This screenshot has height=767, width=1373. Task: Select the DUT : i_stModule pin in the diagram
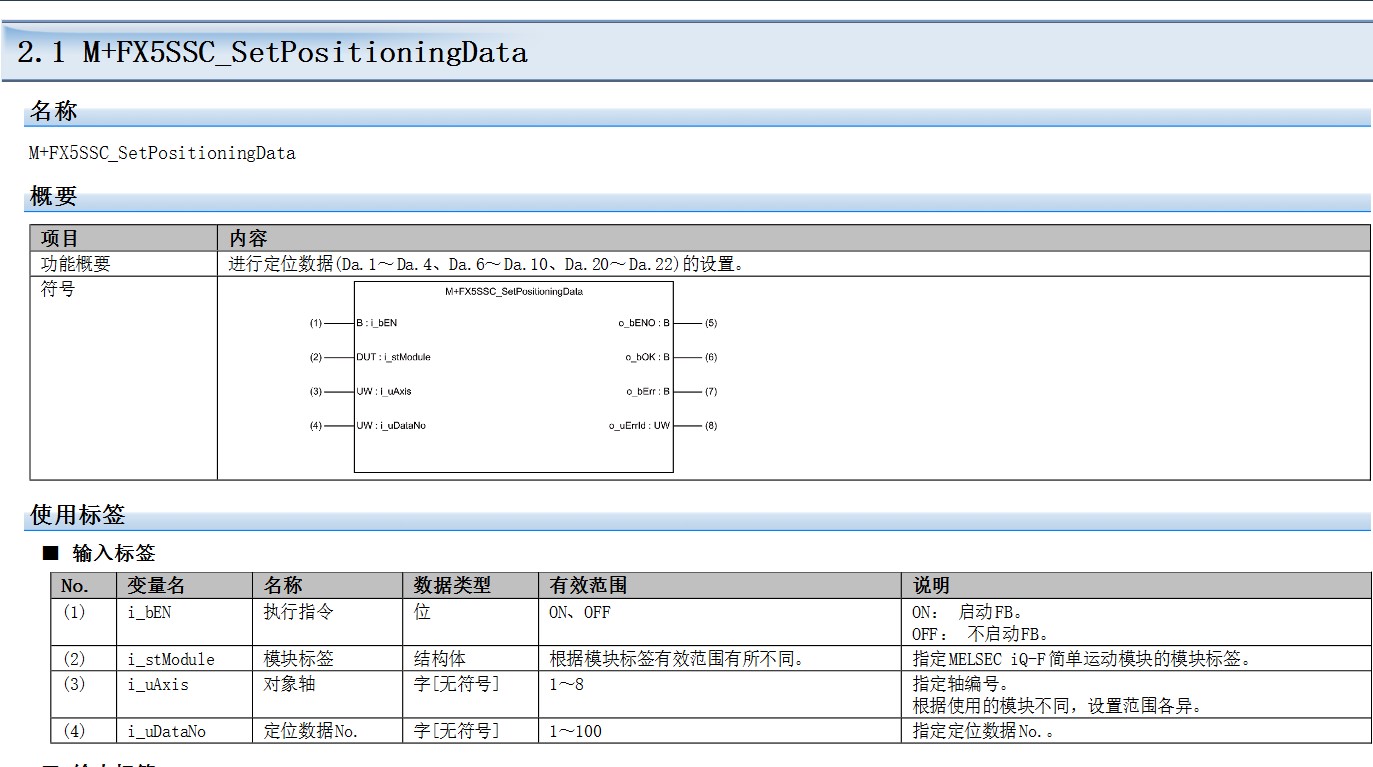point(393,357)
